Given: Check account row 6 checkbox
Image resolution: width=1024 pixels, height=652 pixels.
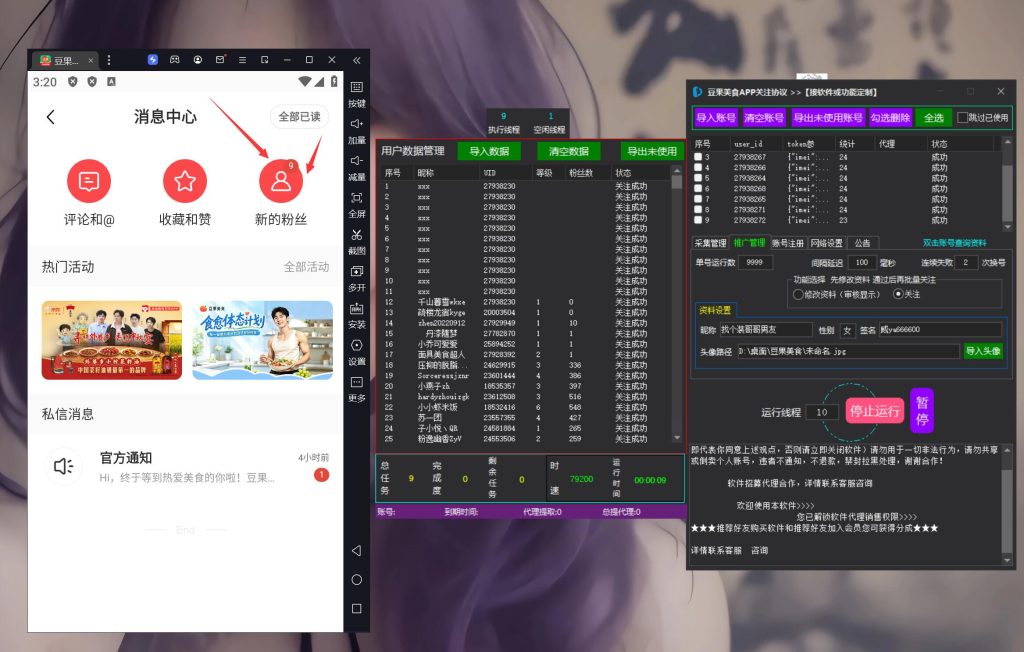Looking at the screenshot, I should [698, 188].
